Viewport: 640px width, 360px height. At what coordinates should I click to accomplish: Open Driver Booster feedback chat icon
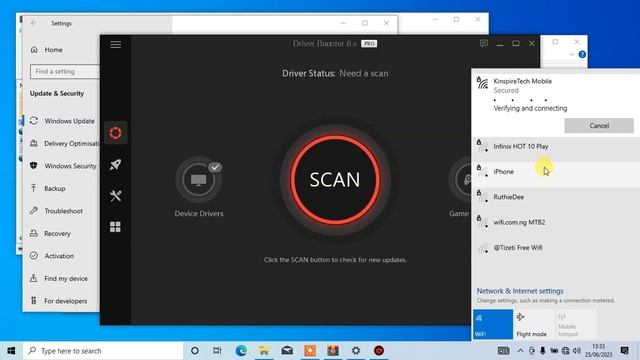click(x=484, y=43)
